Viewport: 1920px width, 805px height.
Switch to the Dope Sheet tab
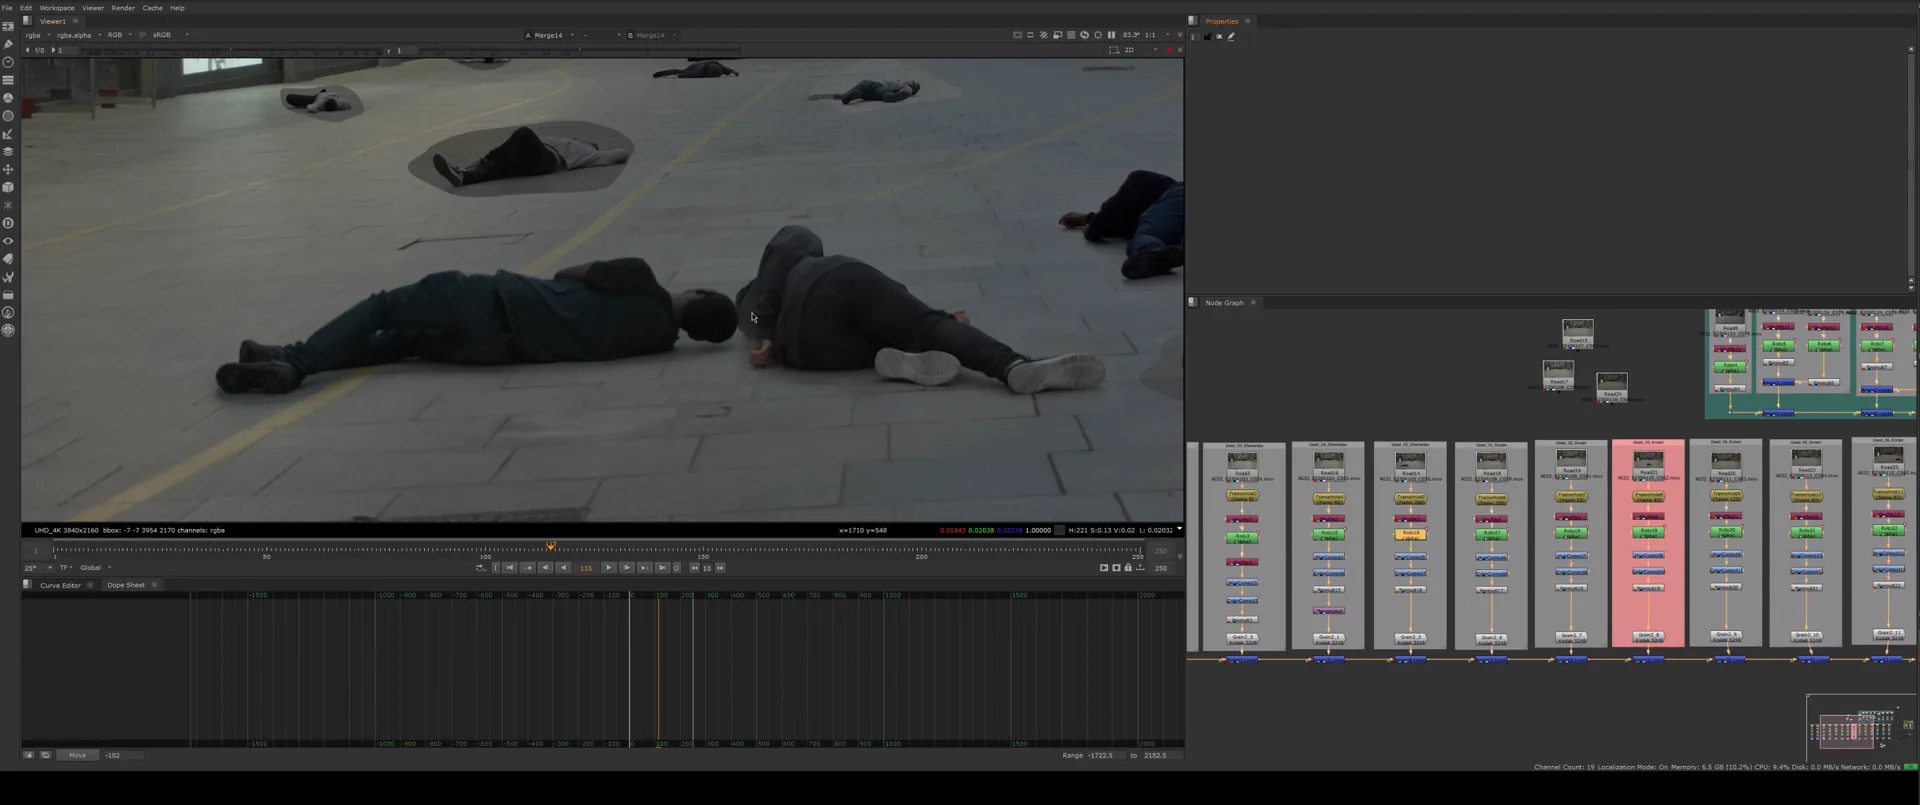click(126, 585)
